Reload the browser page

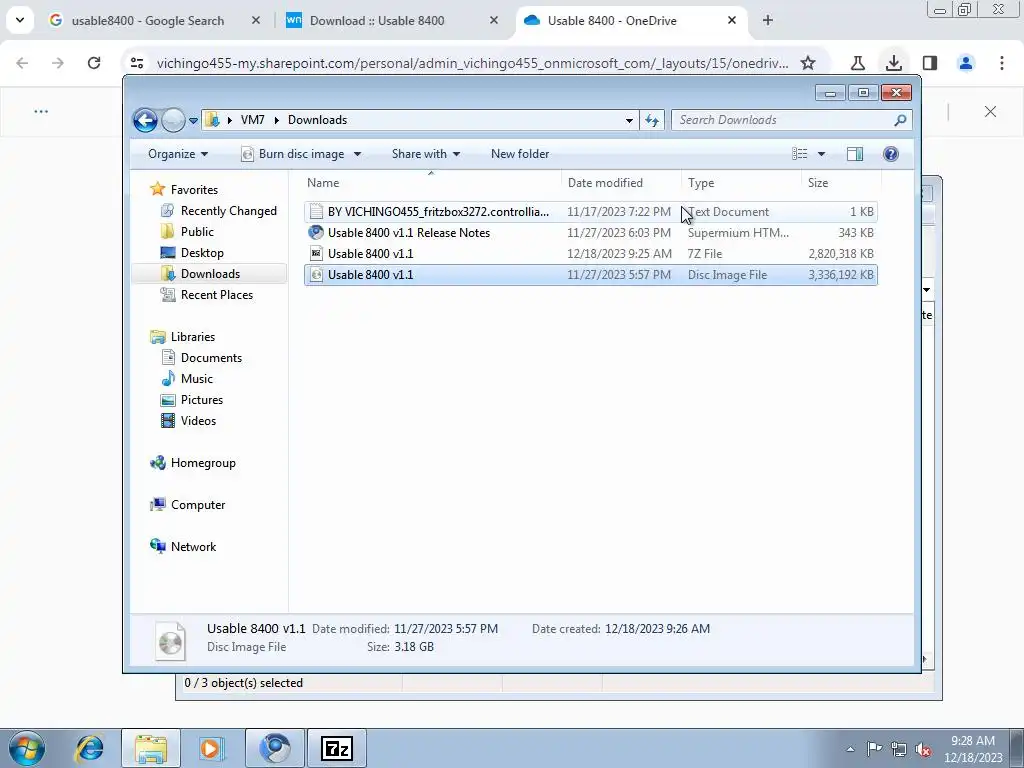click(94, 63)
